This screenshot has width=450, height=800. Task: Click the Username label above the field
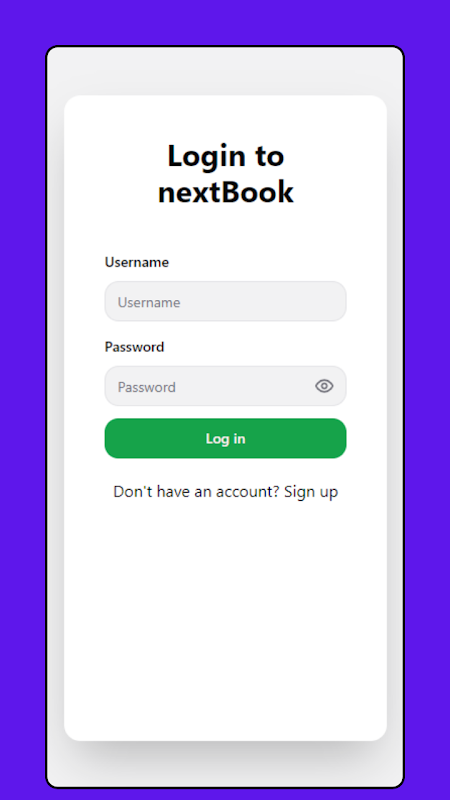pos(137,262)
